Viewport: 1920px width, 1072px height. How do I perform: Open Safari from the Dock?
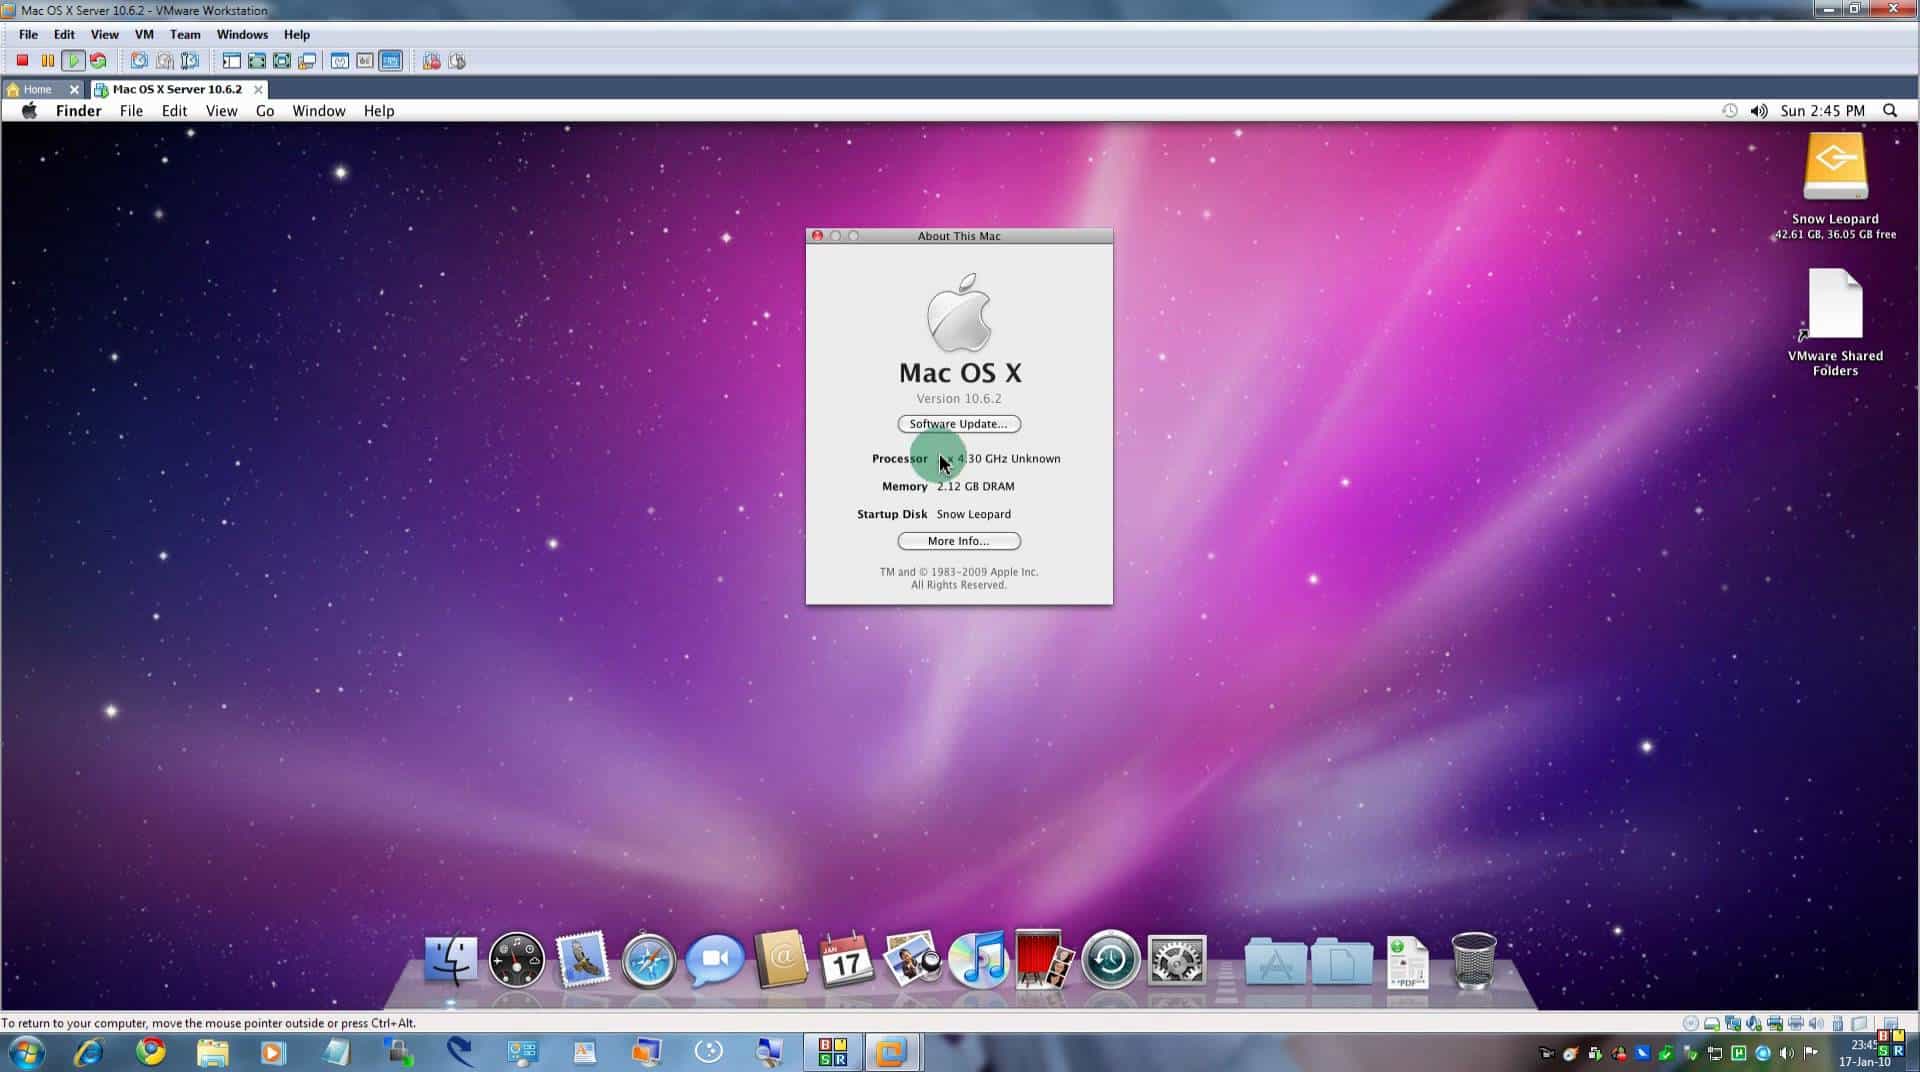[646, 960]
